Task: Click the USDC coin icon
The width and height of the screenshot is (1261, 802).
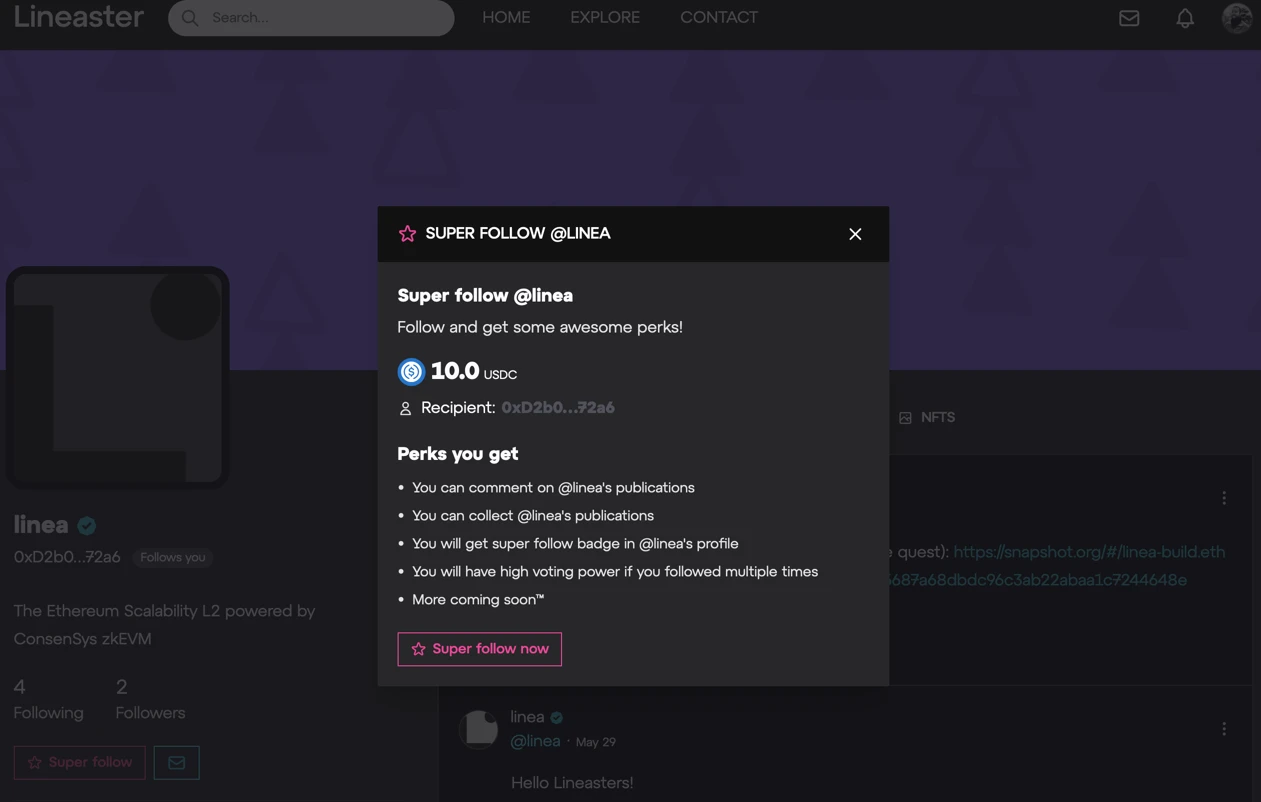Action: click(411, 372)
